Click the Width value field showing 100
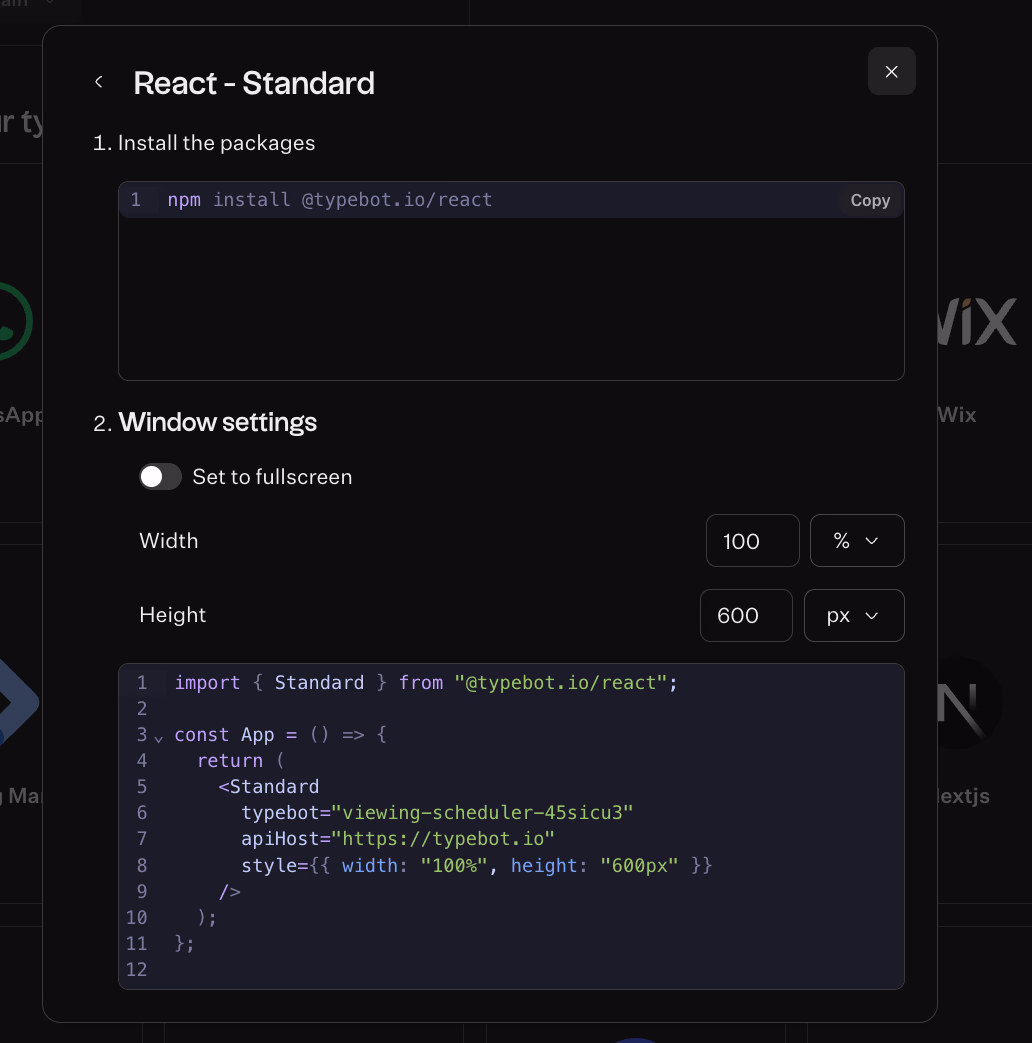Viewport: 1032px width, 1043px height. click(752, 541)
